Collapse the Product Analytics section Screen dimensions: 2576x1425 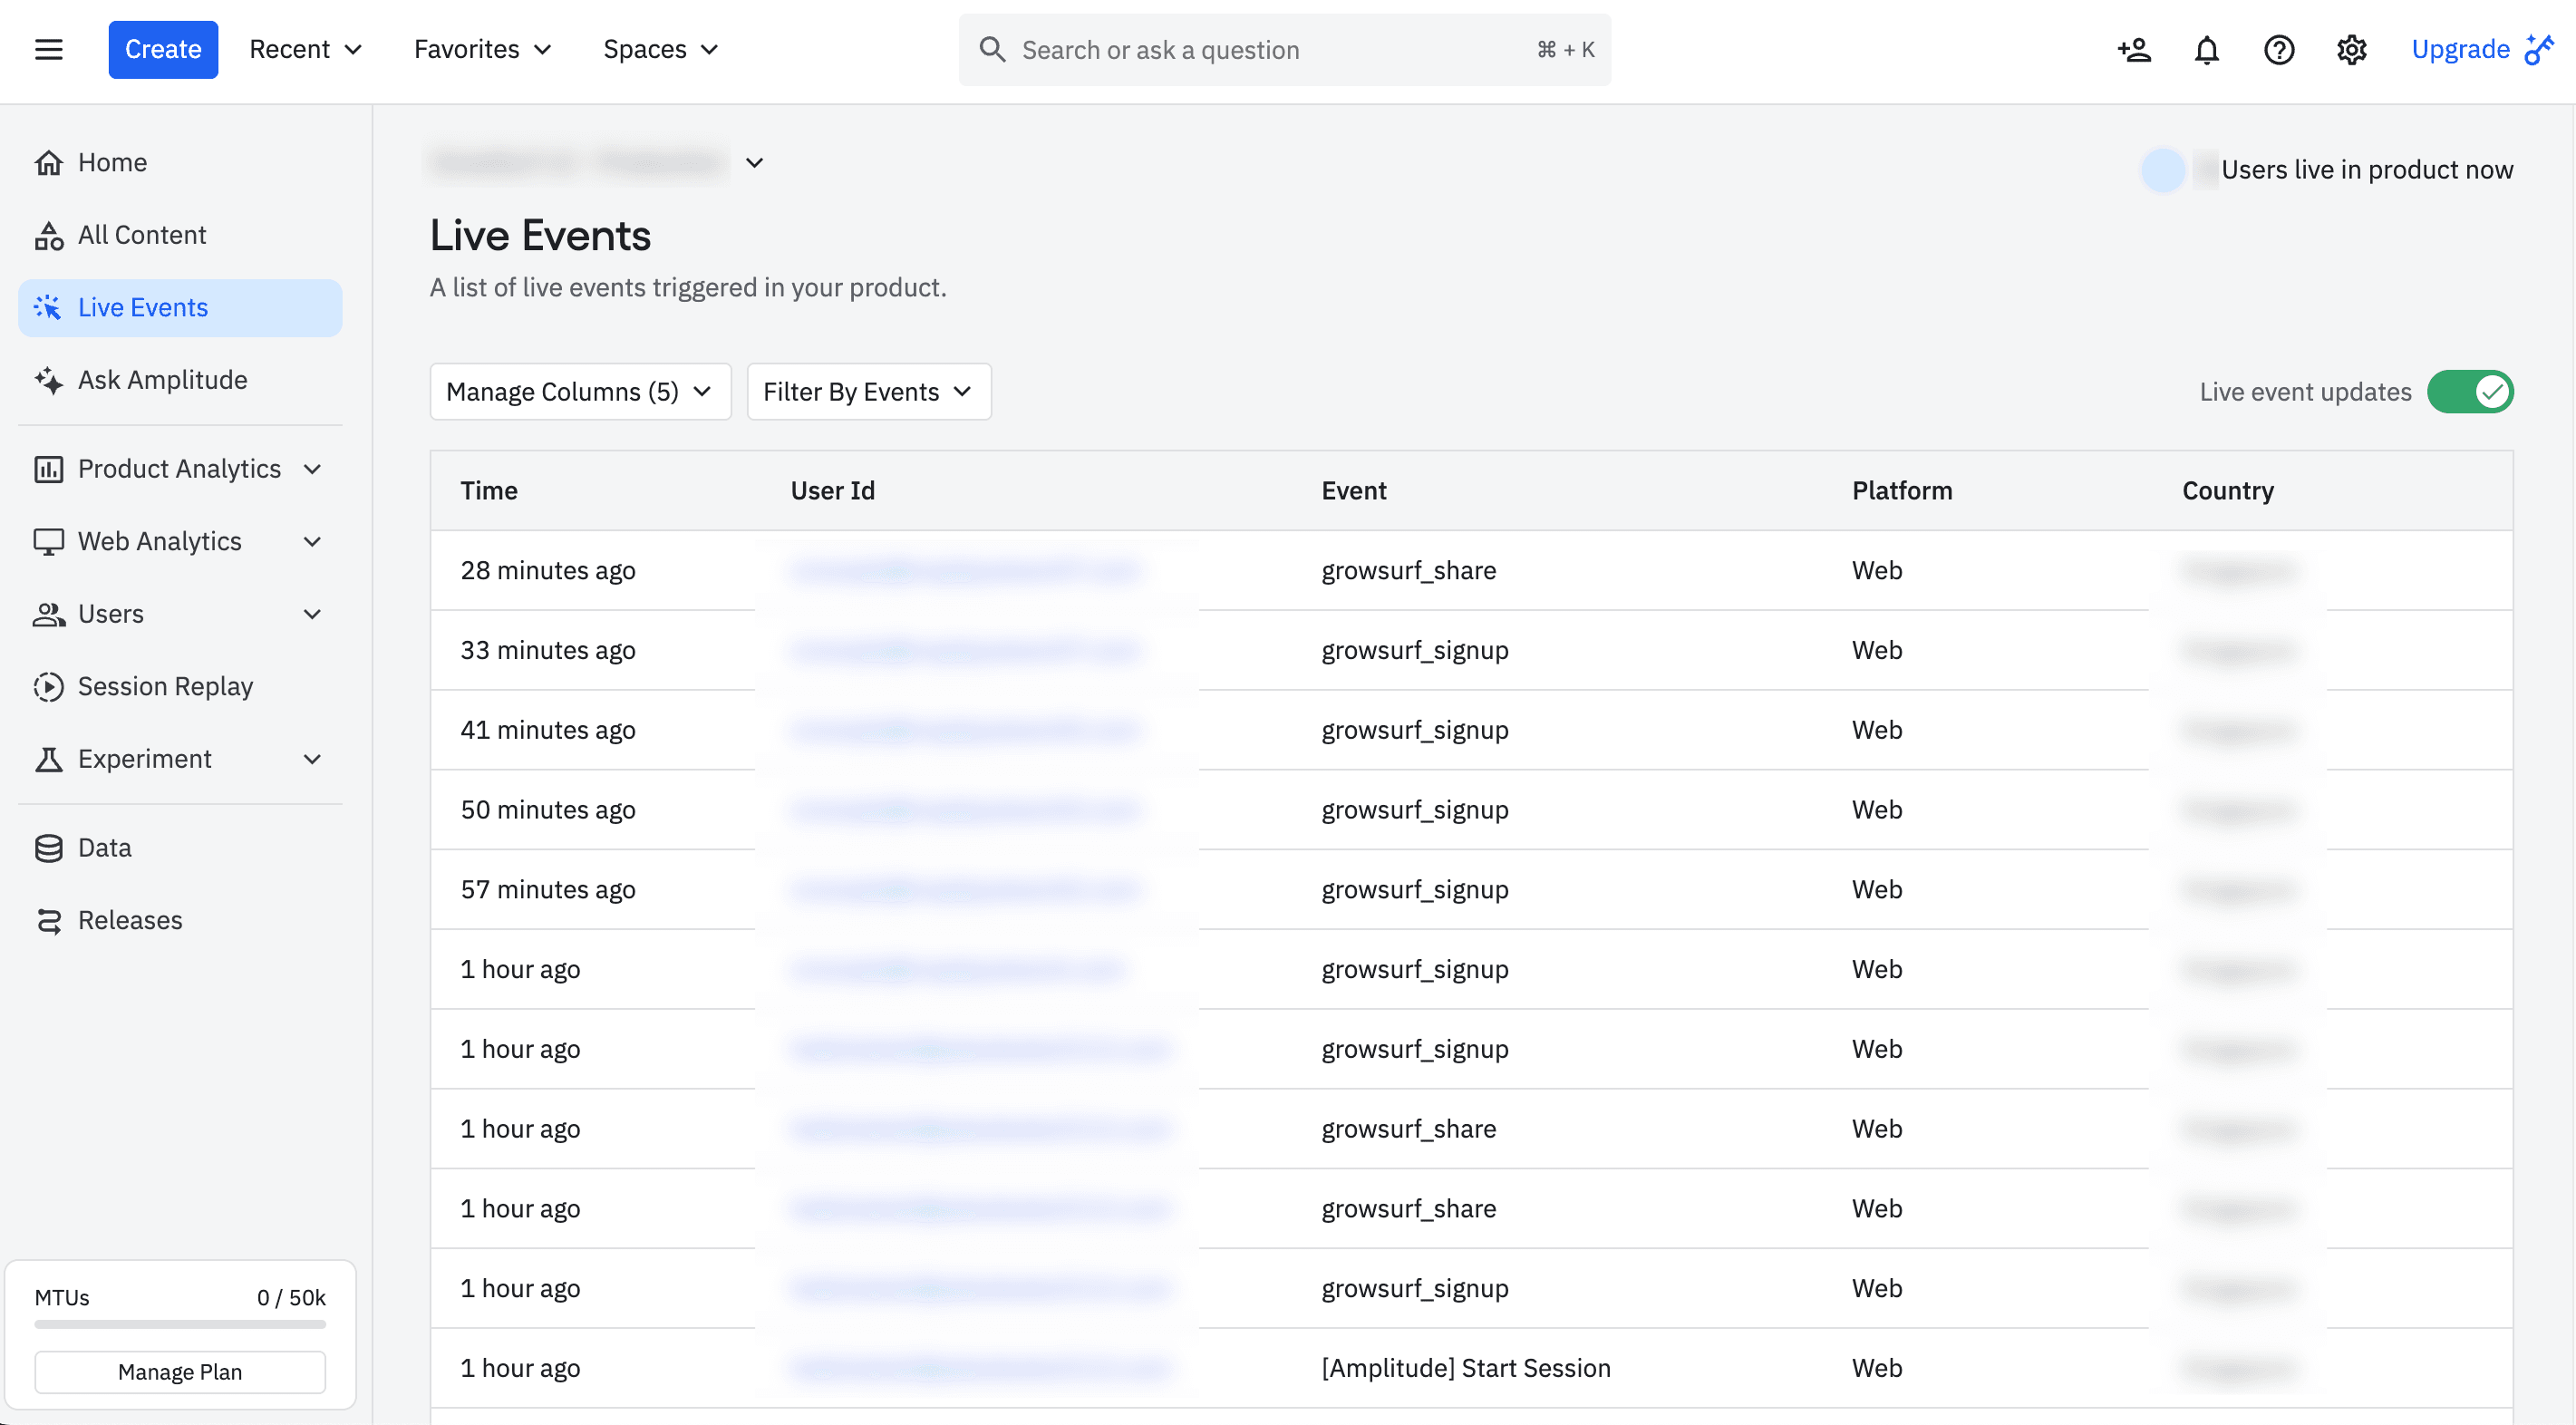point(312,468)
